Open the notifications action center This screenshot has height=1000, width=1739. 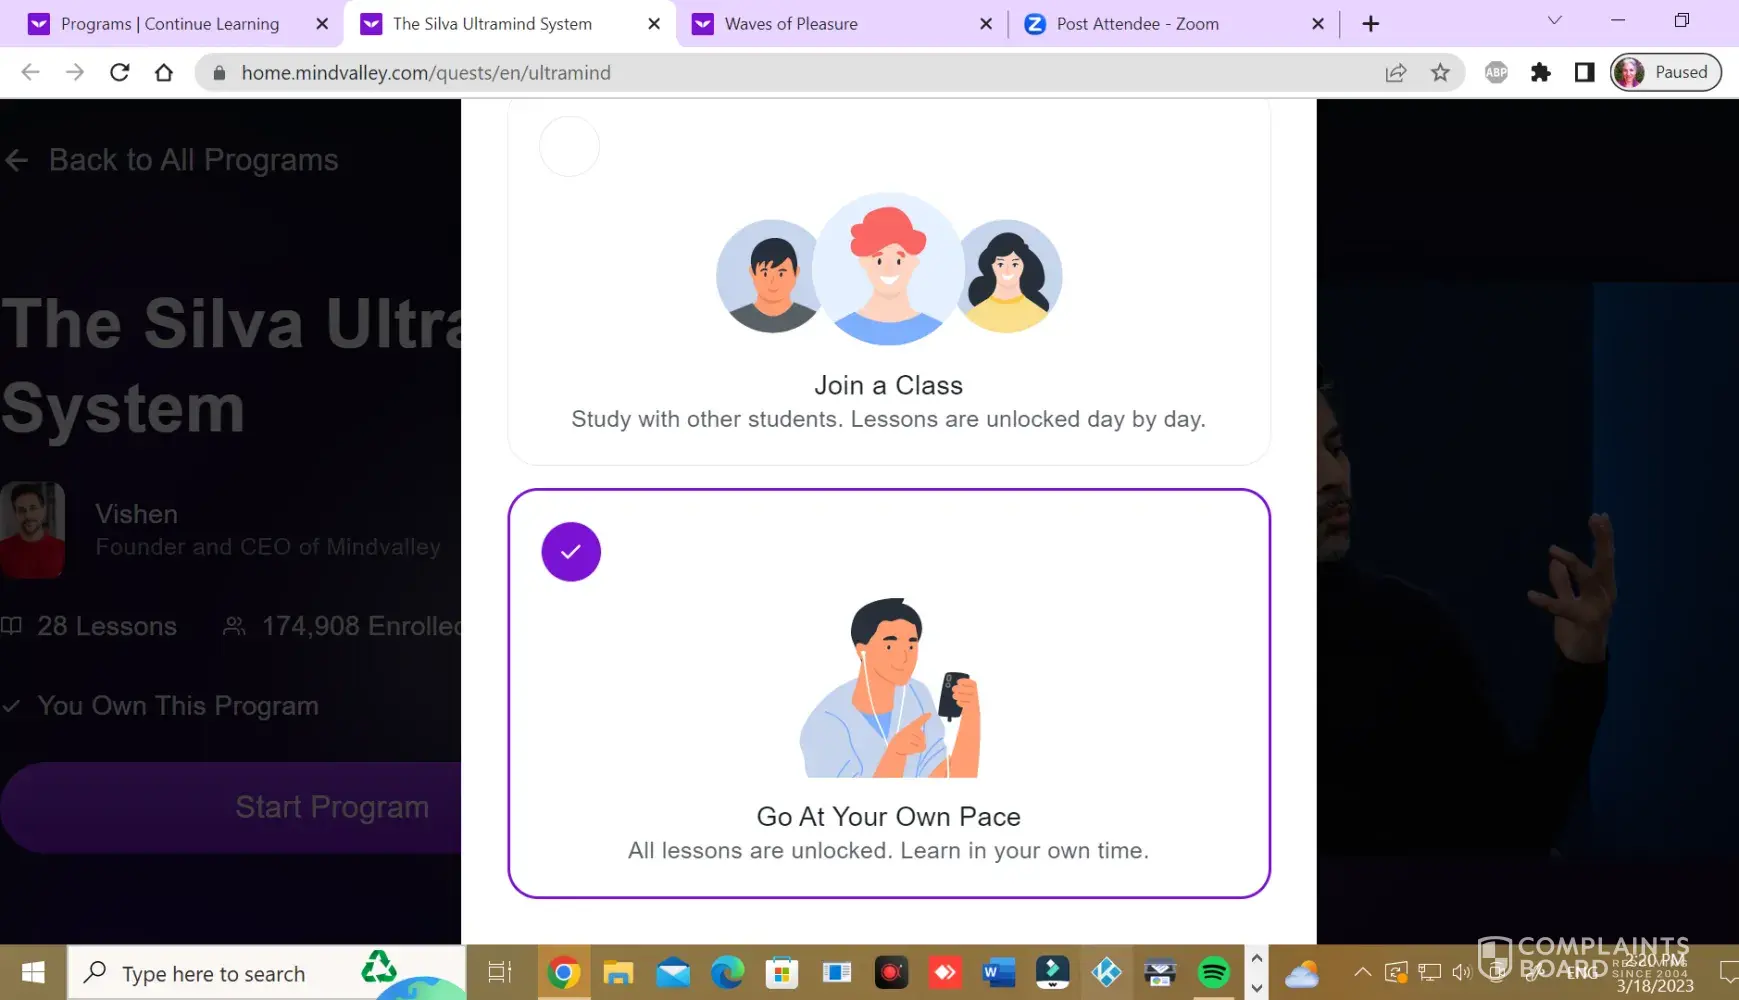click(1728, 972)
